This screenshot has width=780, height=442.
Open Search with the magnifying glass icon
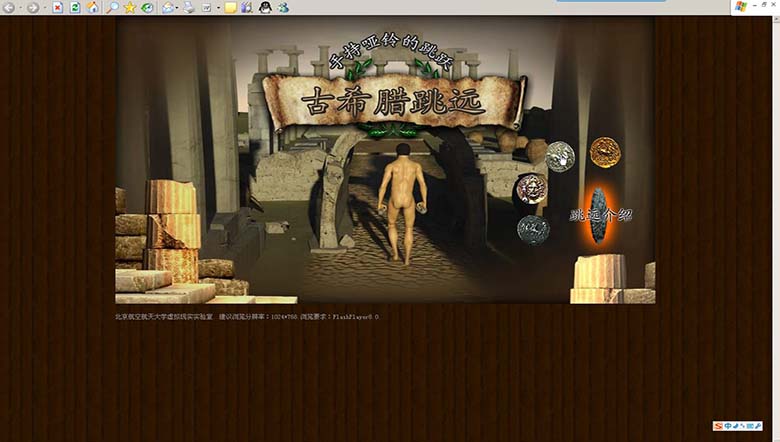tap(112, 7)
